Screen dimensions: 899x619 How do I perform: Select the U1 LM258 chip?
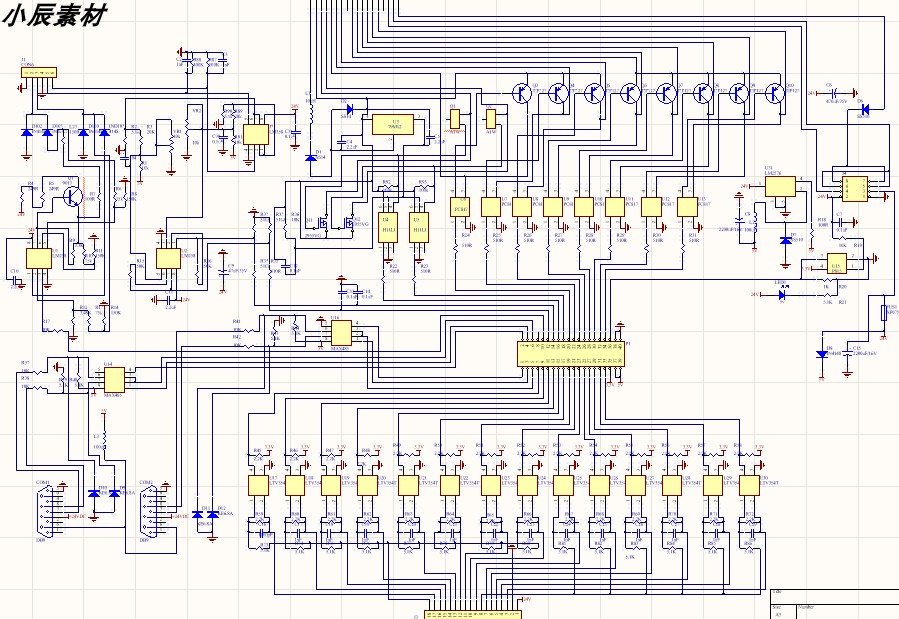pyautogui.click(x=38, y=258)
